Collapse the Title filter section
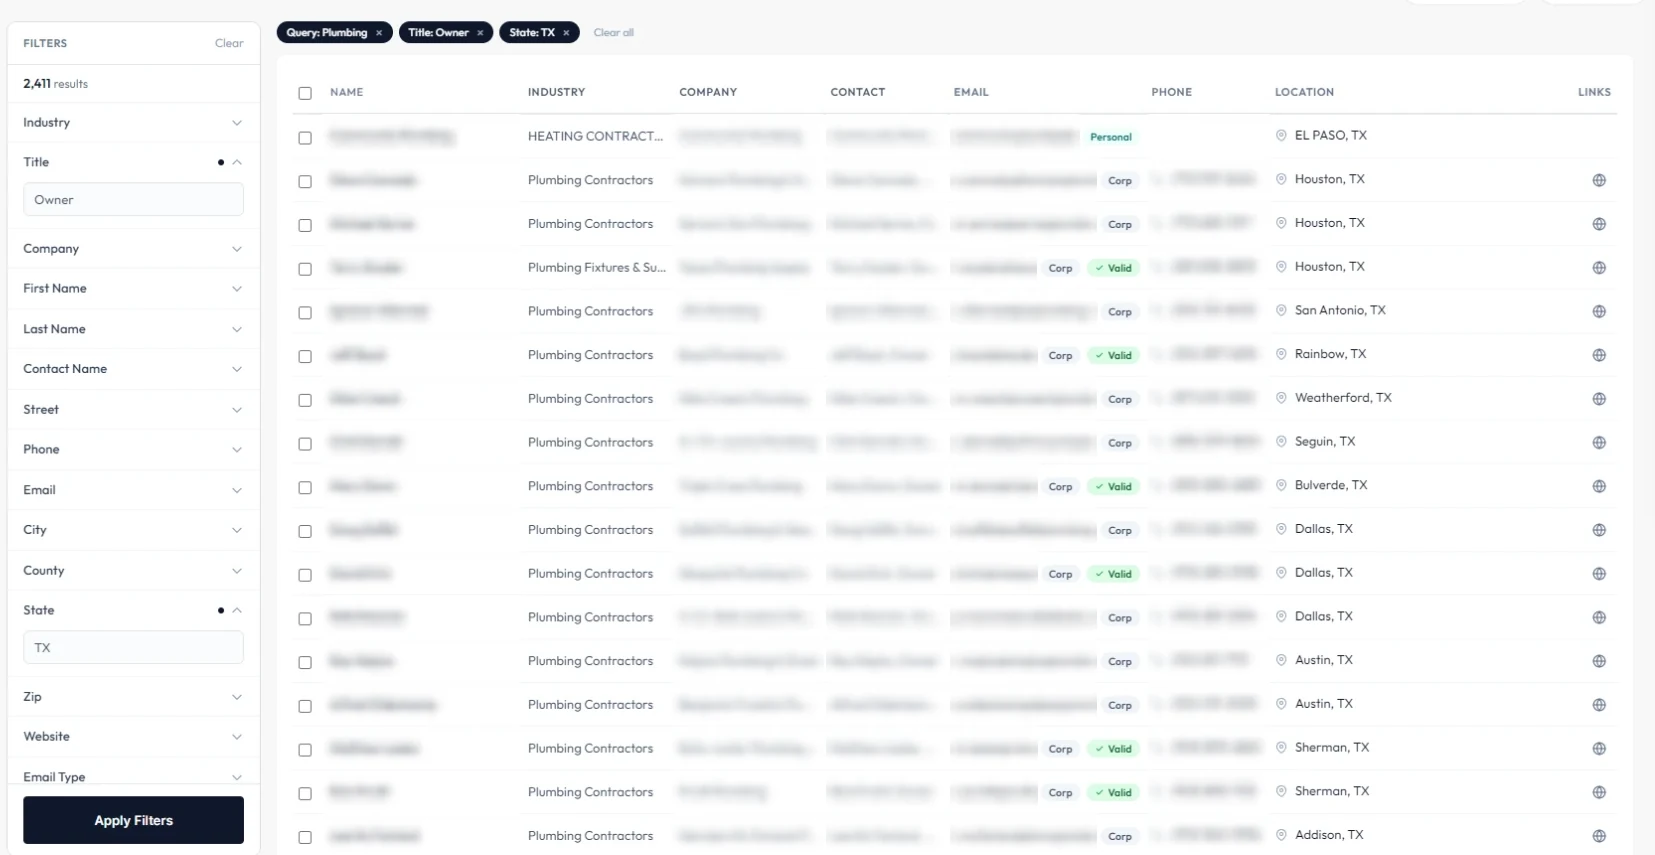Image resolution: width=1655 pixels, height=855 pixels. 133,162
